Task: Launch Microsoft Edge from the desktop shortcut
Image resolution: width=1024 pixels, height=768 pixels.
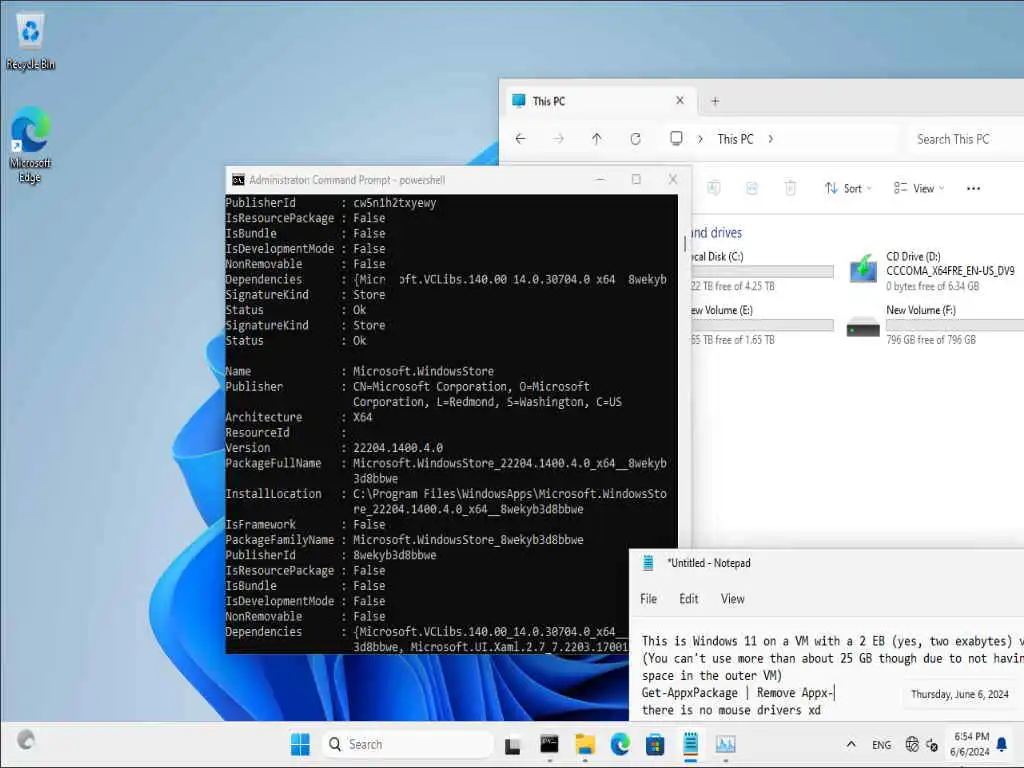Action: click(x=30, y=145)
